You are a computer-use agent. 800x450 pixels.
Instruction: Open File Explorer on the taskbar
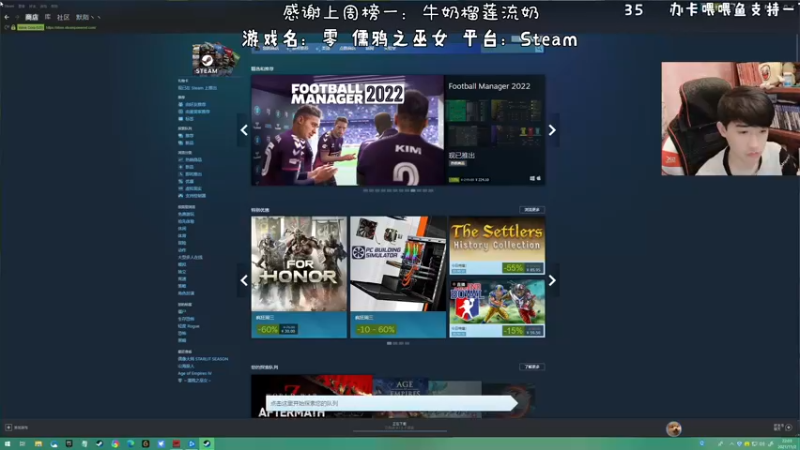[x=38, y=444]
